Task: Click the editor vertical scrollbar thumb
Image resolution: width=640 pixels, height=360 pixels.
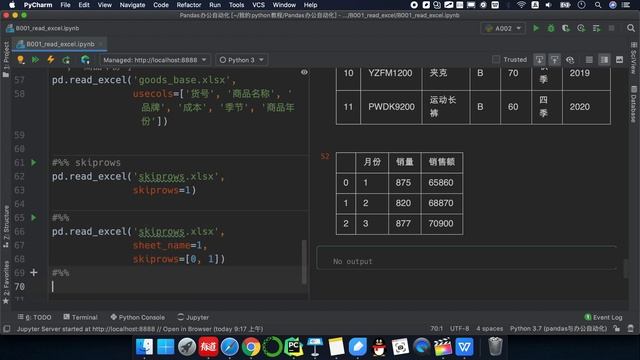Action: pyautogui.click(x=304, y=261)
